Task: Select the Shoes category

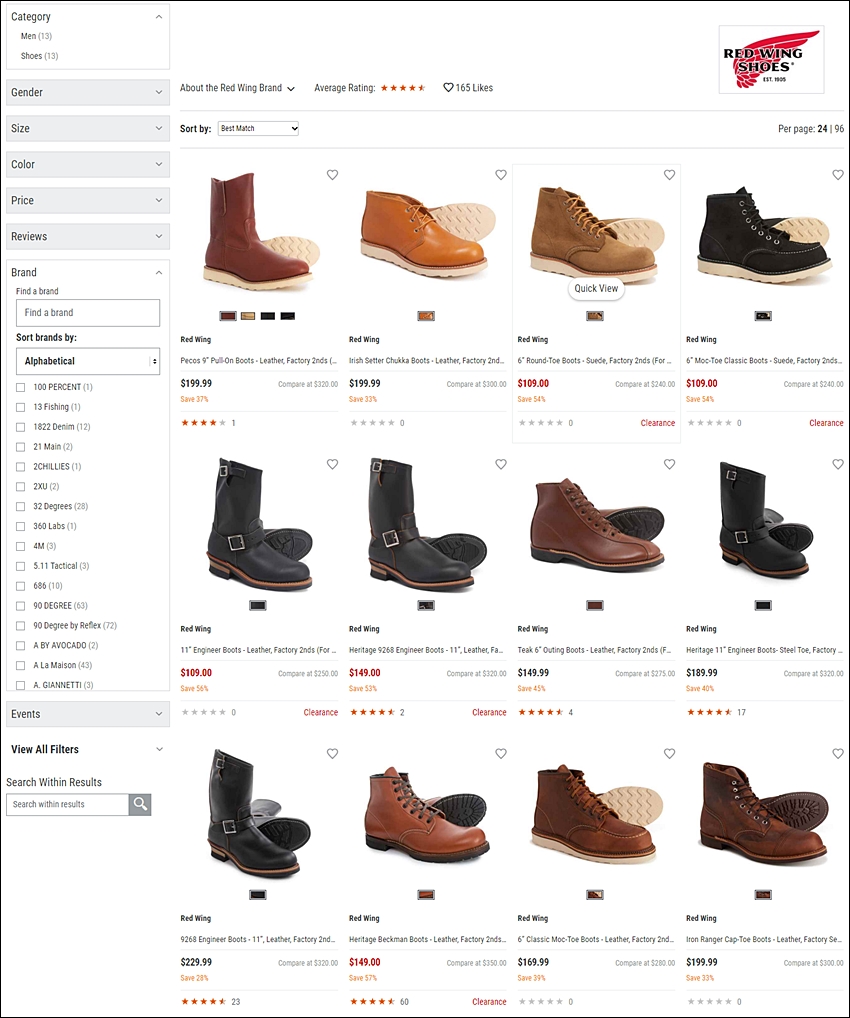Action: point(39,56)
